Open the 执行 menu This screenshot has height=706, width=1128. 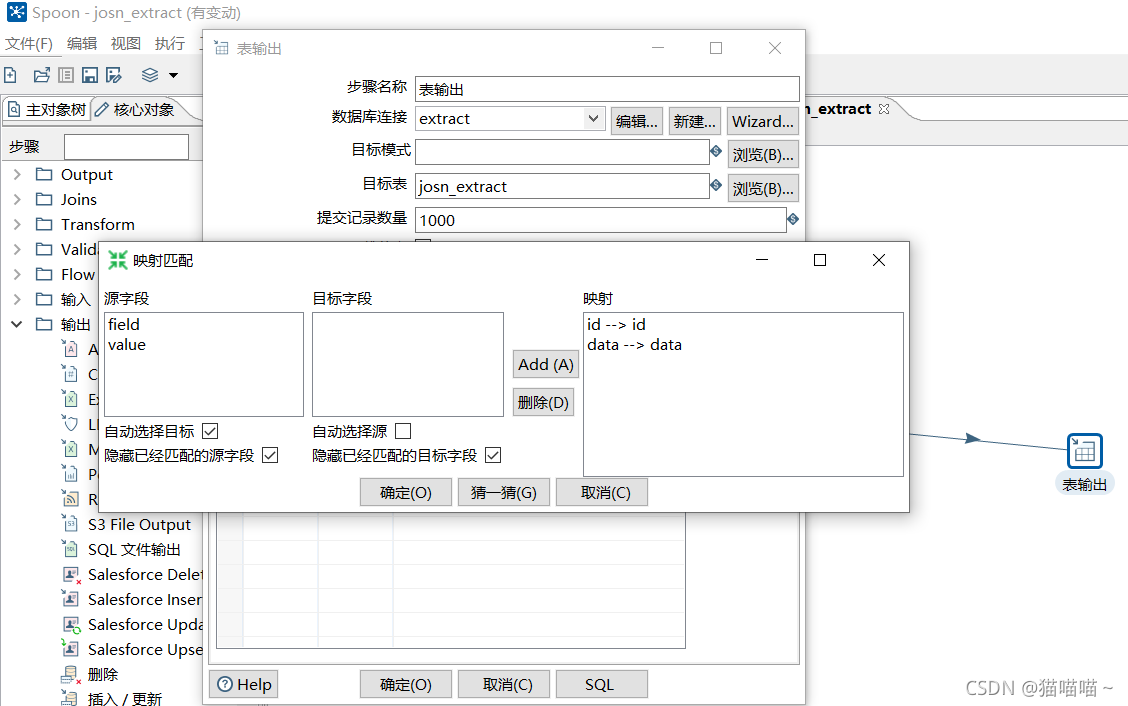[x=170, y=44]
